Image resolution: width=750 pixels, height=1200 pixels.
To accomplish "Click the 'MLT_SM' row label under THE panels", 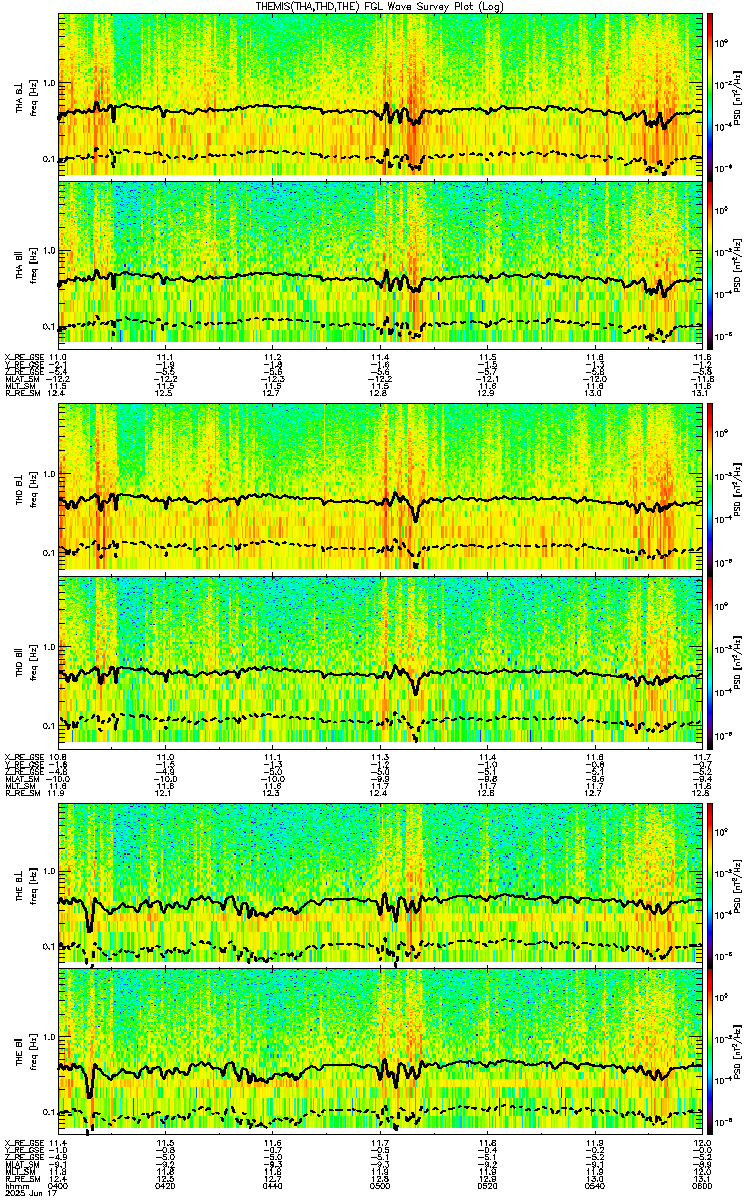I will 21,1170.
